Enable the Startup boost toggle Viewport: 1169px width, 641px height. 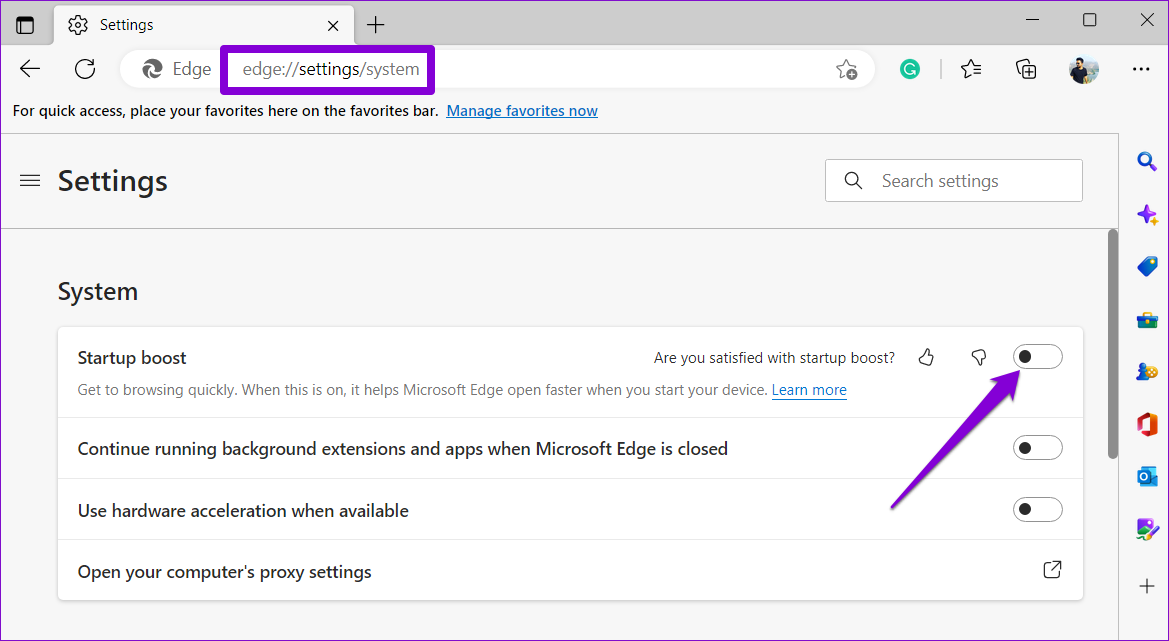point(1037,356)
